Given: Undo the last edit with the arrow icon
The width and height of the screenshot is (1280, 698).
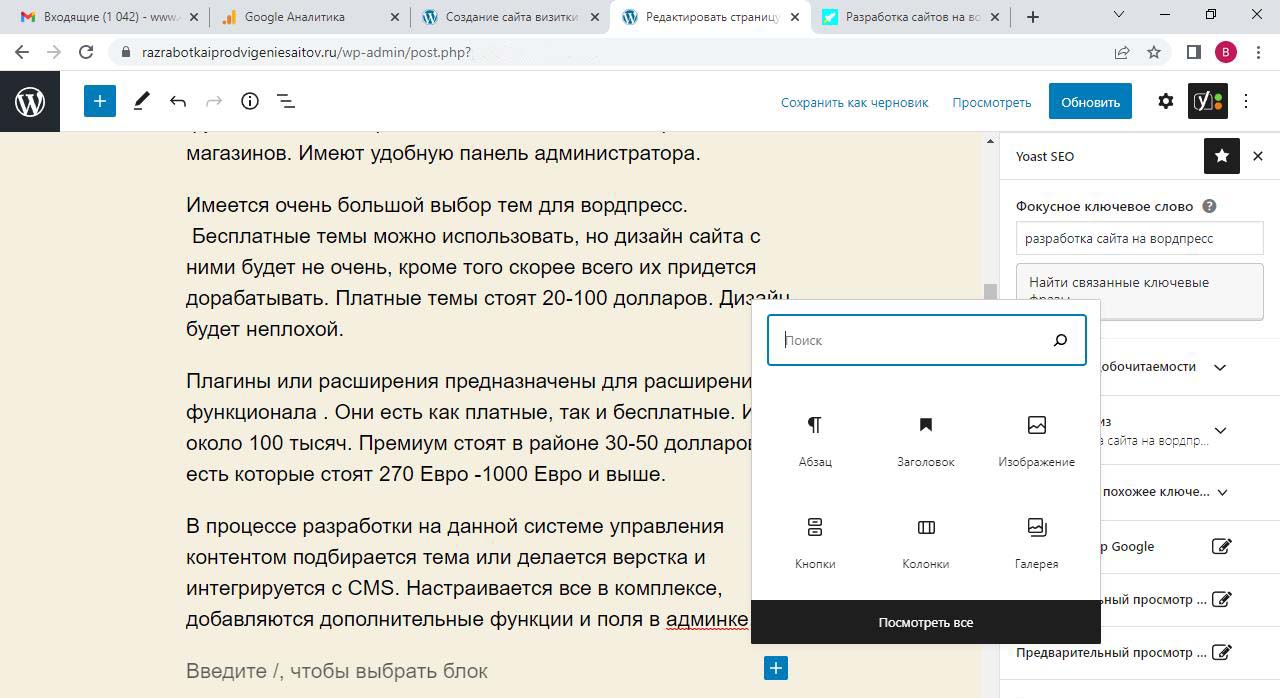Looking at the screenshot, I should (178, 101).
